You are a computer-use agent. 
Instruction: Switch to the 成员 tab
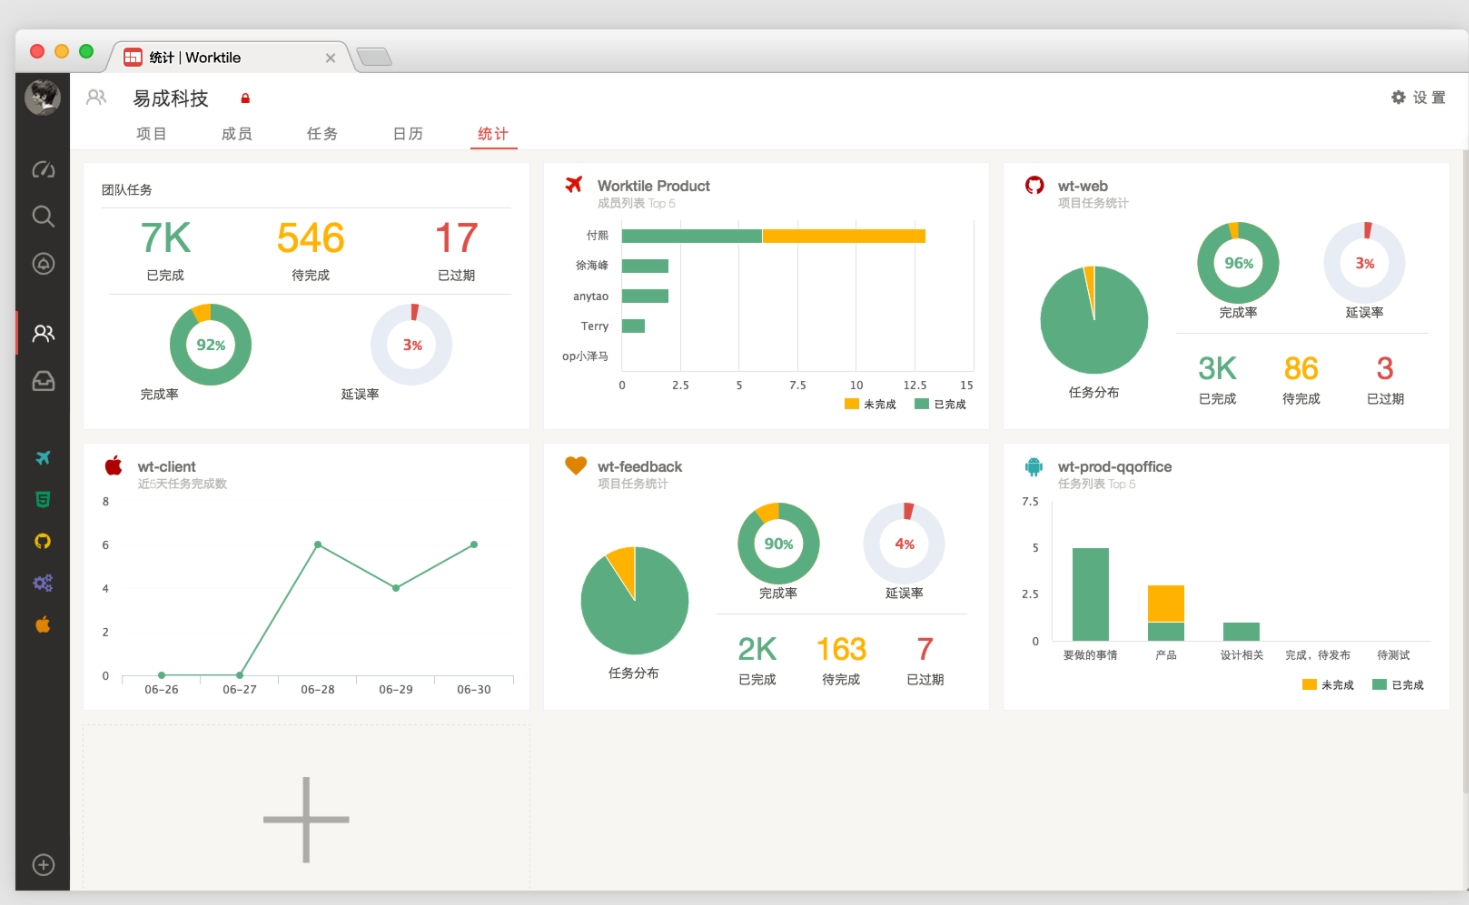click(x=237, y=134)
